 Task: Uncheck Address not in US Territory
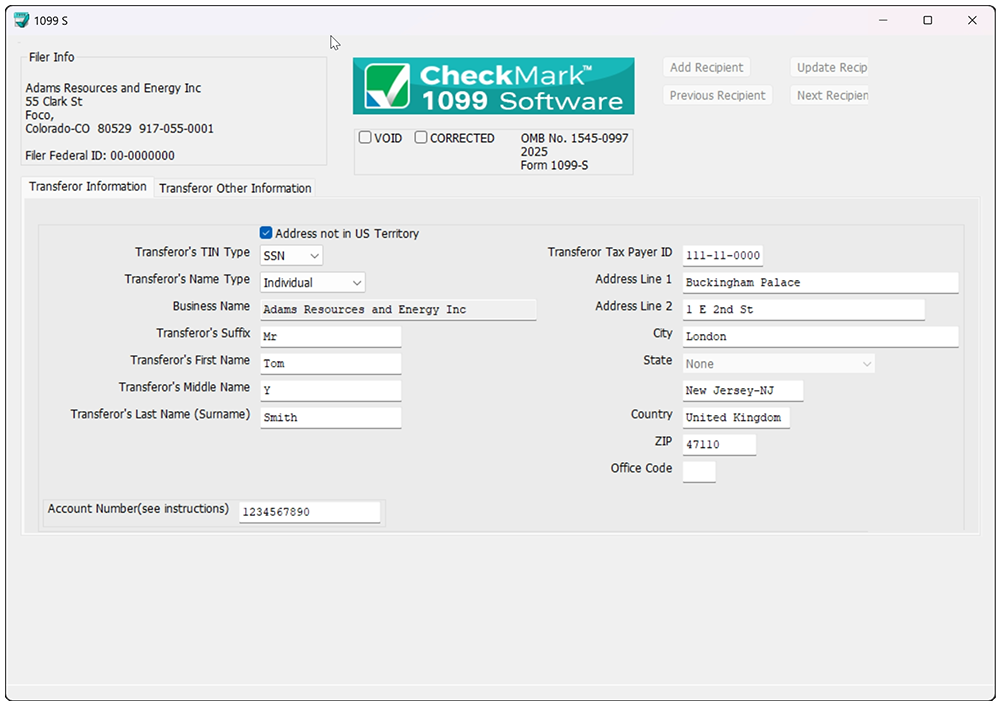point(266,233)
